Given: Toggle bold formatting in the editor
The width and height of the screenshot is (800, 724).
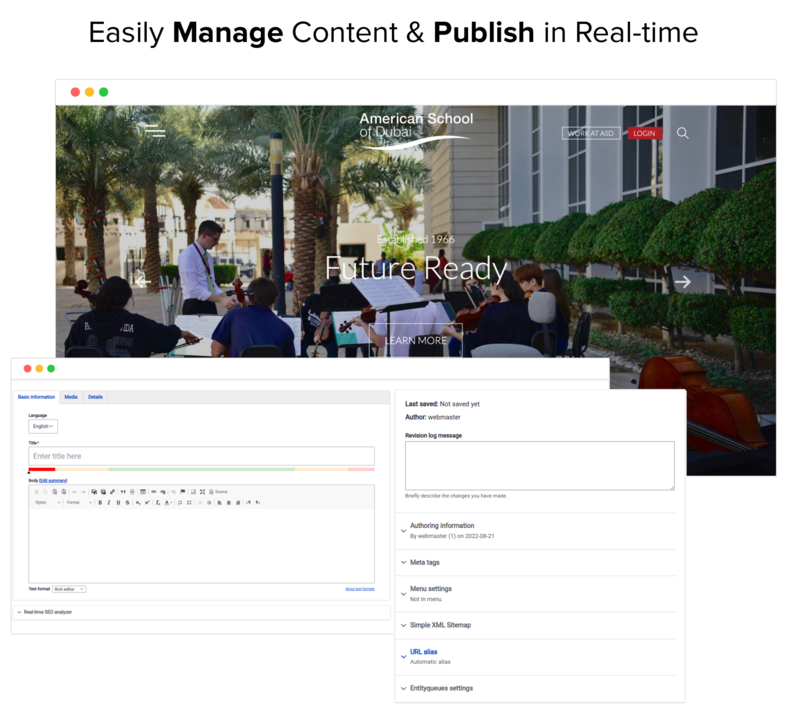Looking at the screenshot, I should point(100,503).
